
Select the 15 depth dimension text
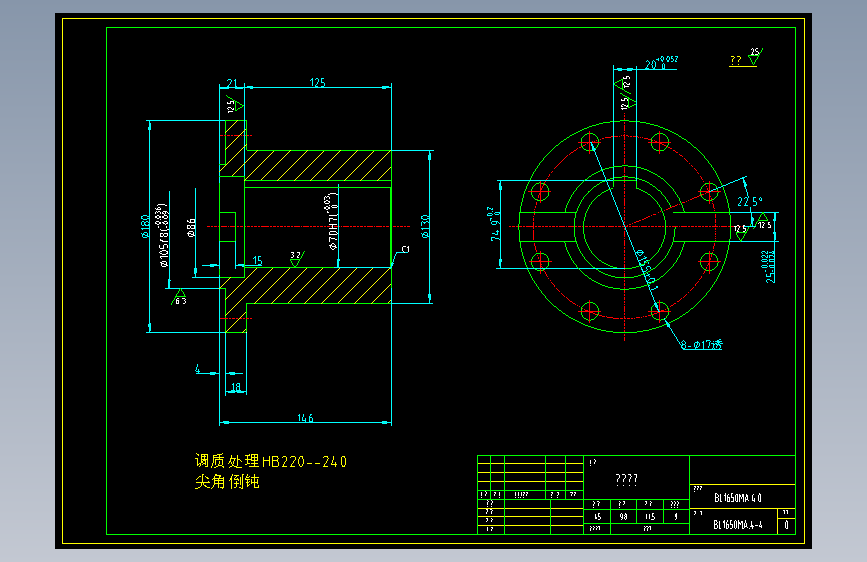[257, 260]
